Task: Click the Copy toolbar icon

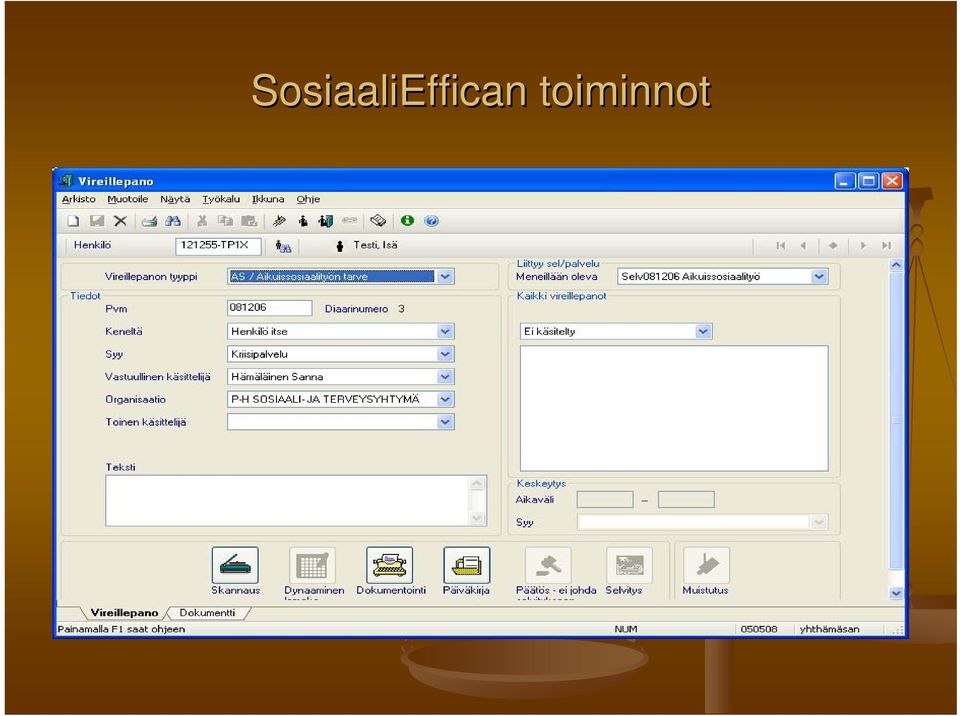Action: (225, 221)
